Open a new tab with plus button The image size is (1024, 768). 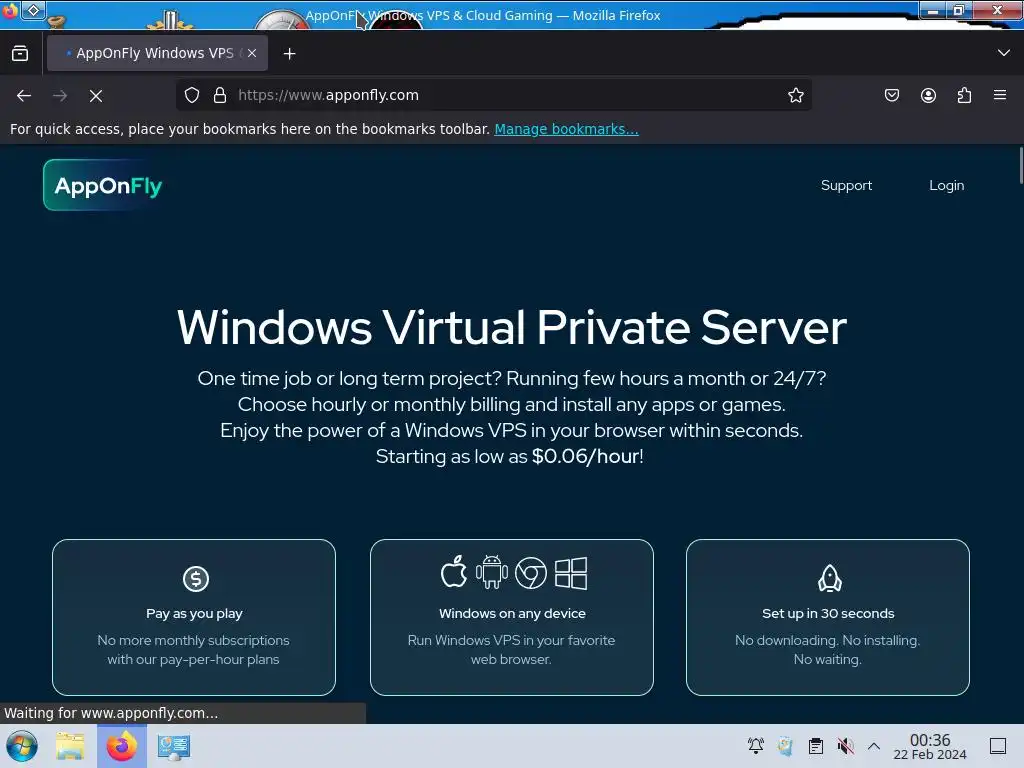click(x=289, y=54)
